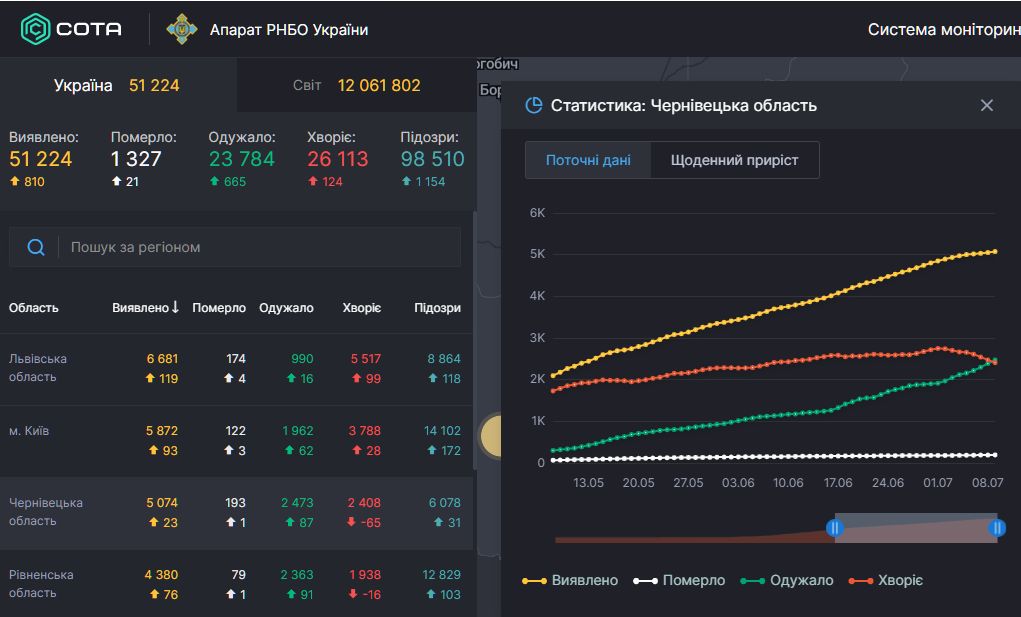
Task: Click the sort arrow next to Виявлено
Action: pyautogui.click(x=176, y=308)
